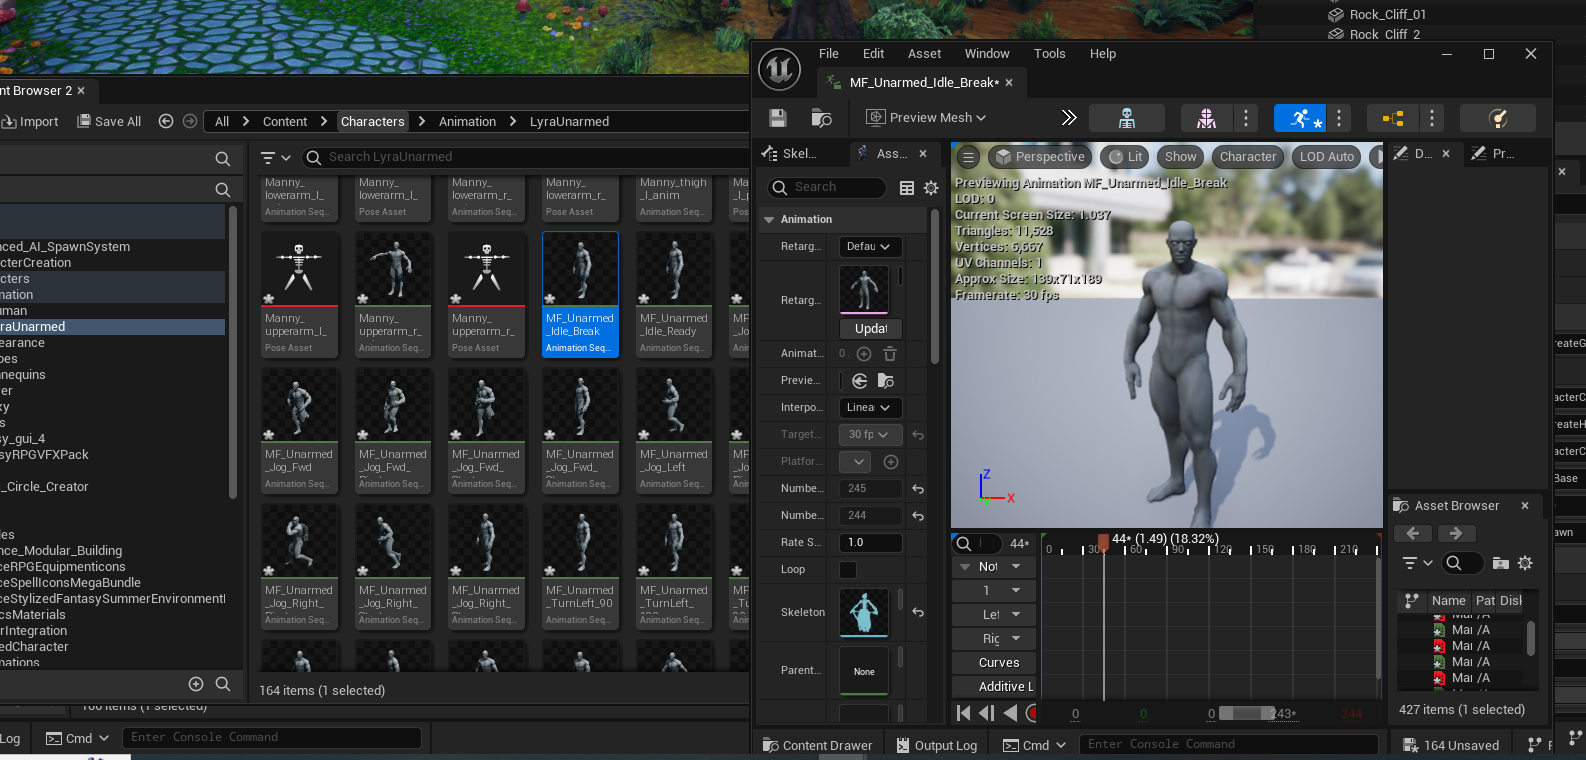This screenshot has width=1586, height=760.
Task: Open the Character viewport menu
Action: pyautogui.click(x=1247, y=157)
